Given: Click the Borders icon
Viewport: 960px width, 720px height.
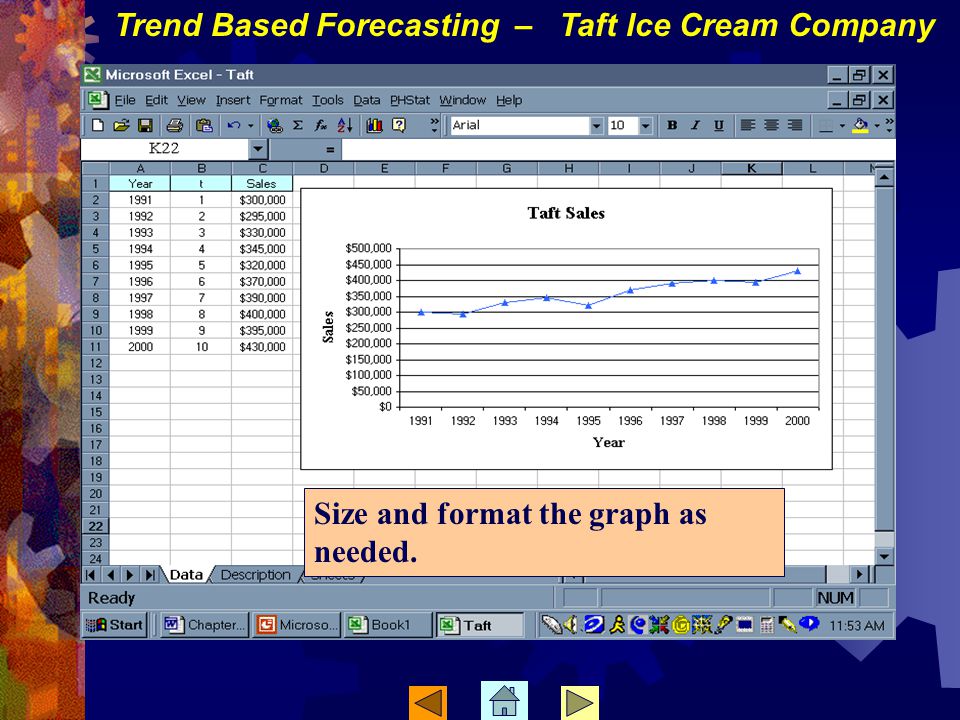Looking at the screenshot, I should [x=826, y=126].
